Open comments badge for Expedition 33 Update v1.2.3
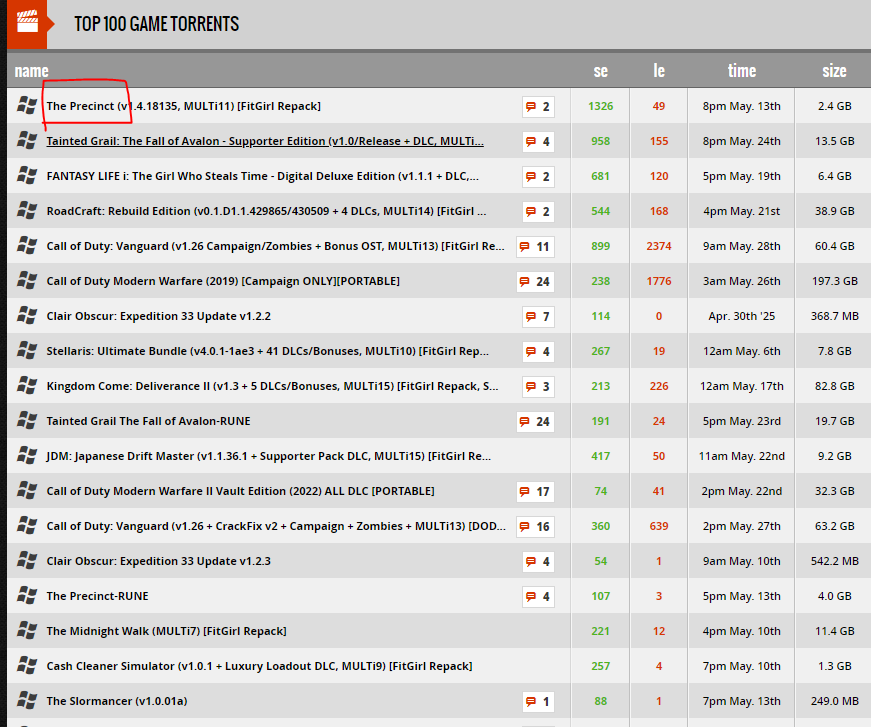The height and width of the screenshot is (727, 871). pos(538,561)
